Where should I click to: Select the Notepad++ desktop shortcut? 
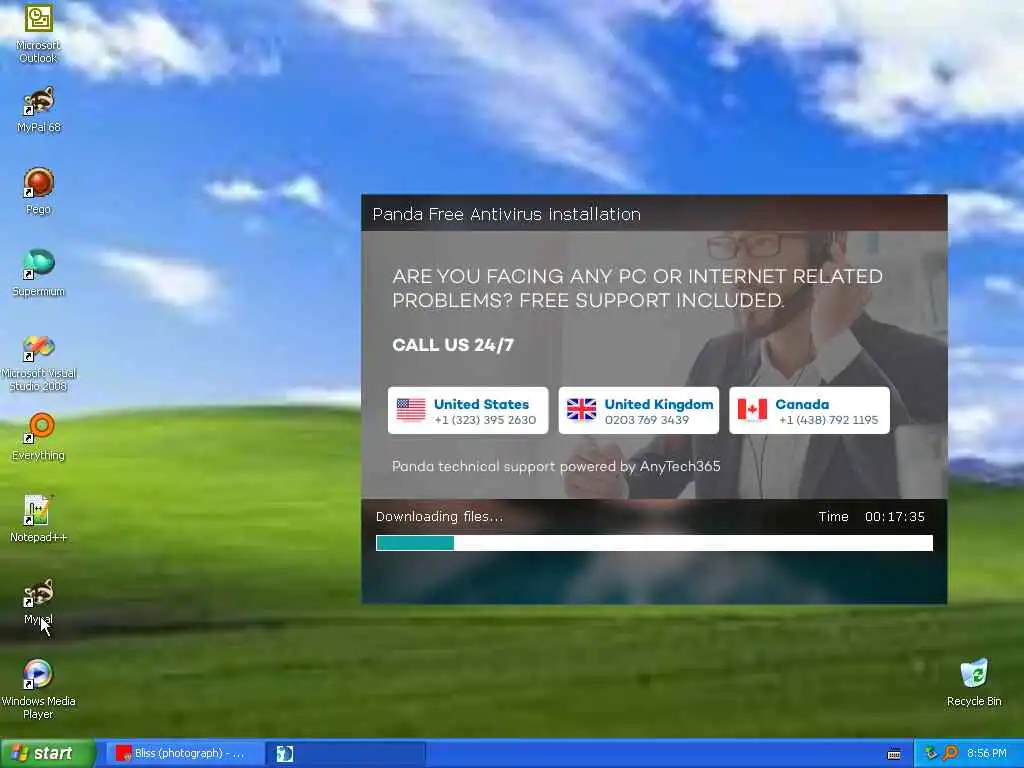point(39,519)
